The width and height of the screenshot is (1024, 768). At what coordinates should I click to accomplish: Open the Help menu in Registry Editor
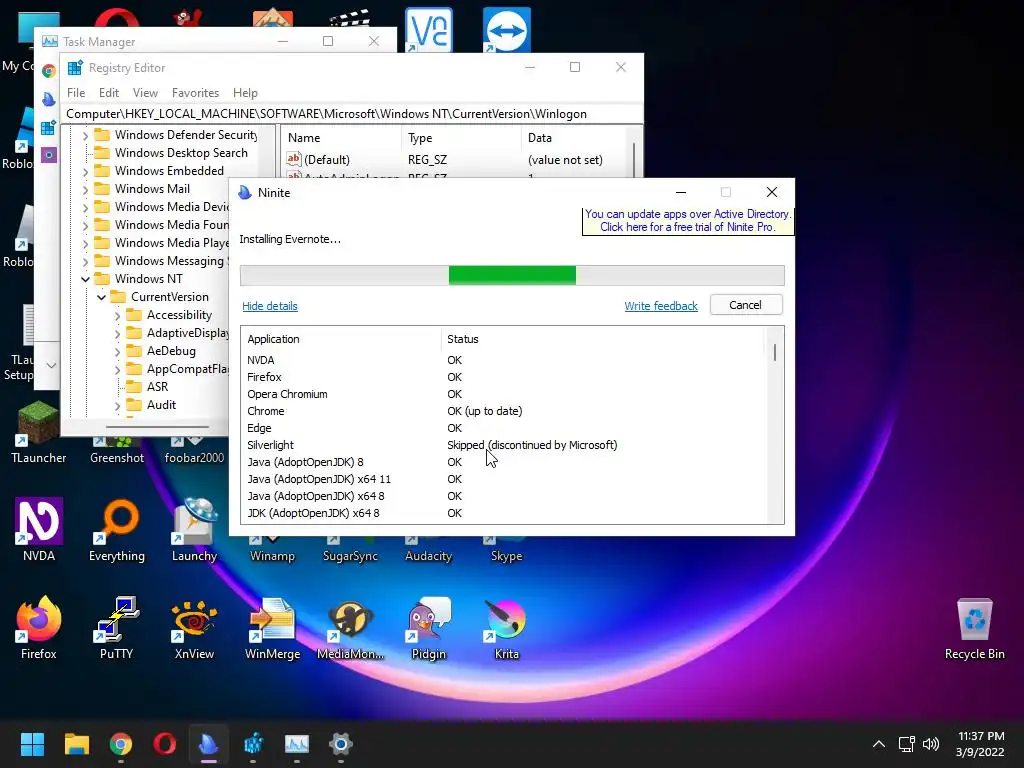click(246, 93)
